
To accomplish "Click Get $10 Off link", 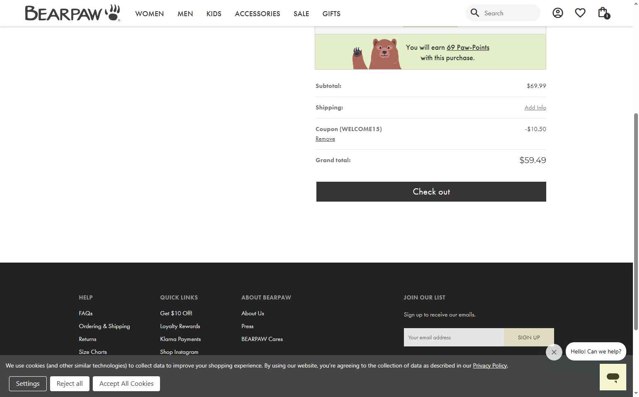I will [176, 313].
